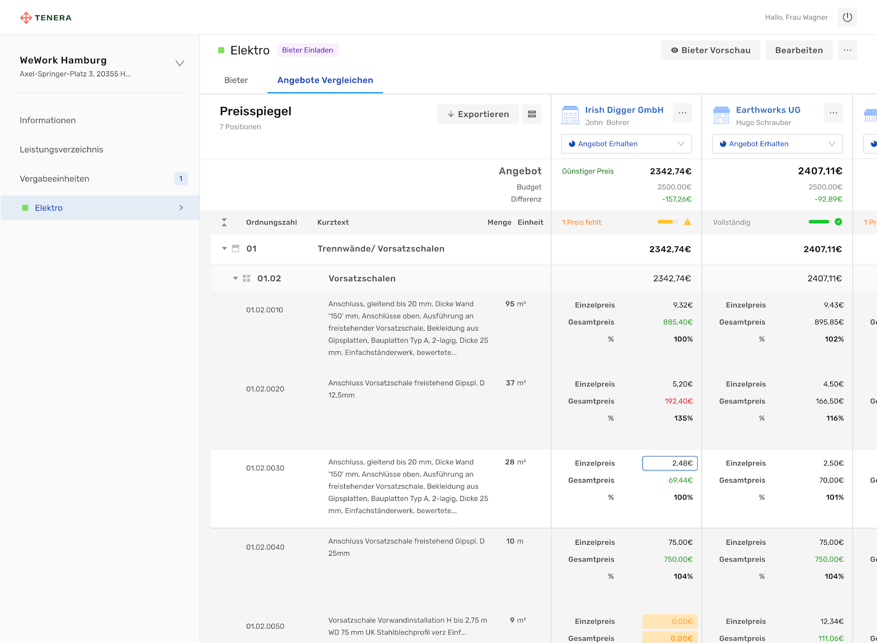This screenshot has height=643, width=877.
Task: Click Earthworks UG company icon
Action: [722, 115]
